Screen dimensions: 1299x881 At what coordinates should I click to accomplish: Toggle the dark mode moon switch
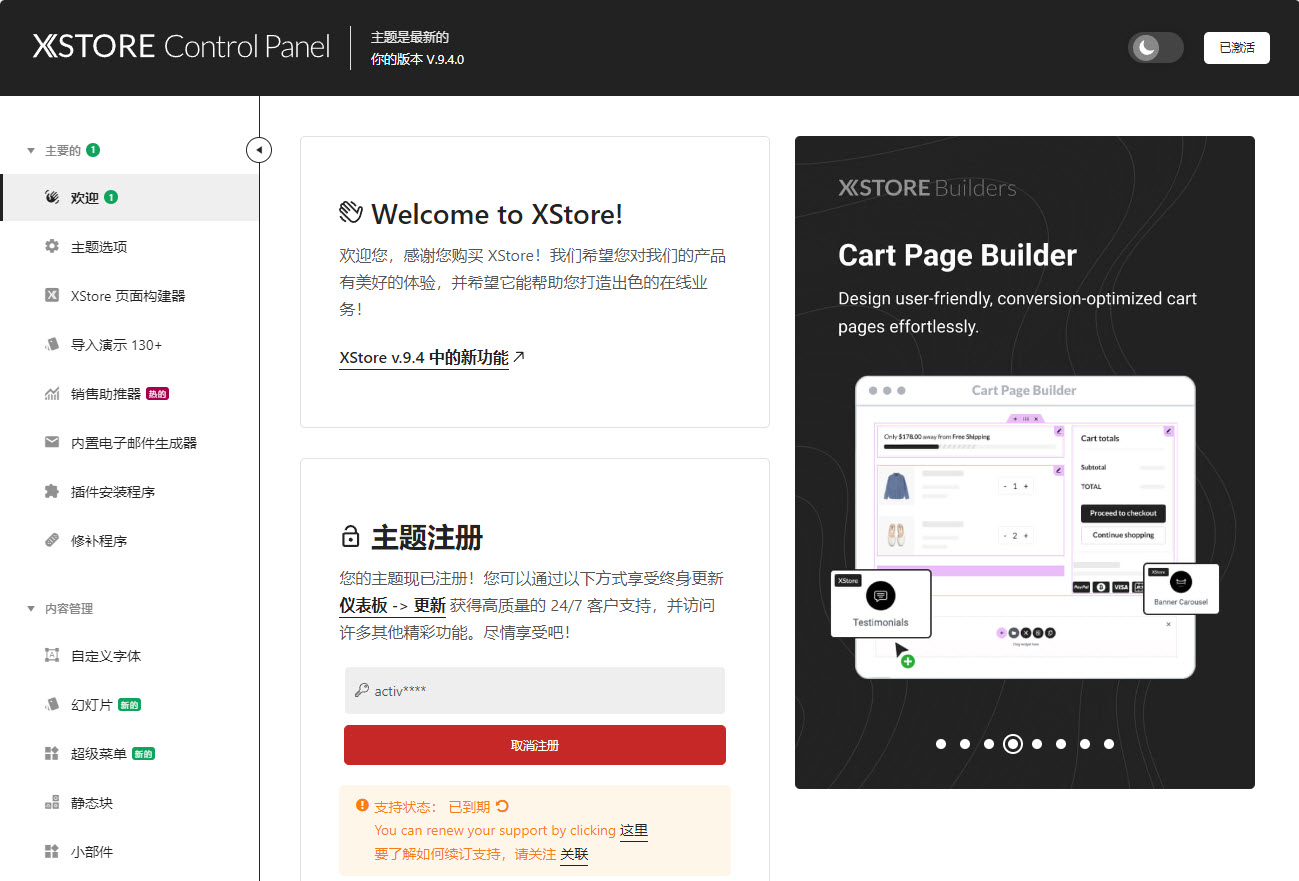[x=1155, y=47]
